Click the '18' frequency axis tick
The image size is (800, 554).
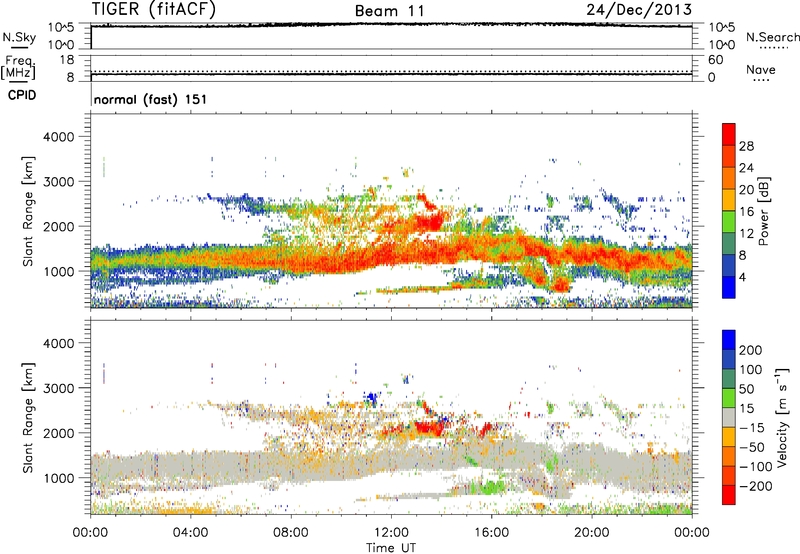pos(67,60)
